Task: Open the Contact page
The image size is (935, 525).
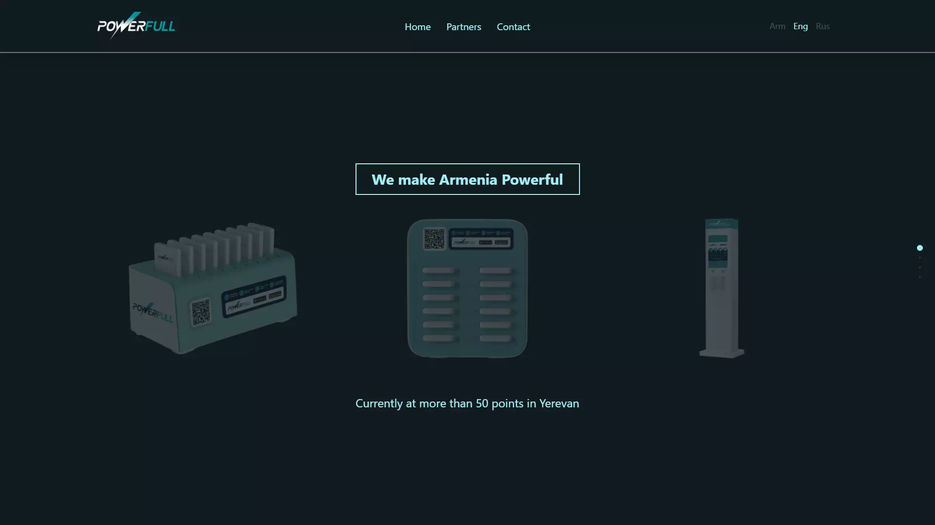Action: point(513,27)
